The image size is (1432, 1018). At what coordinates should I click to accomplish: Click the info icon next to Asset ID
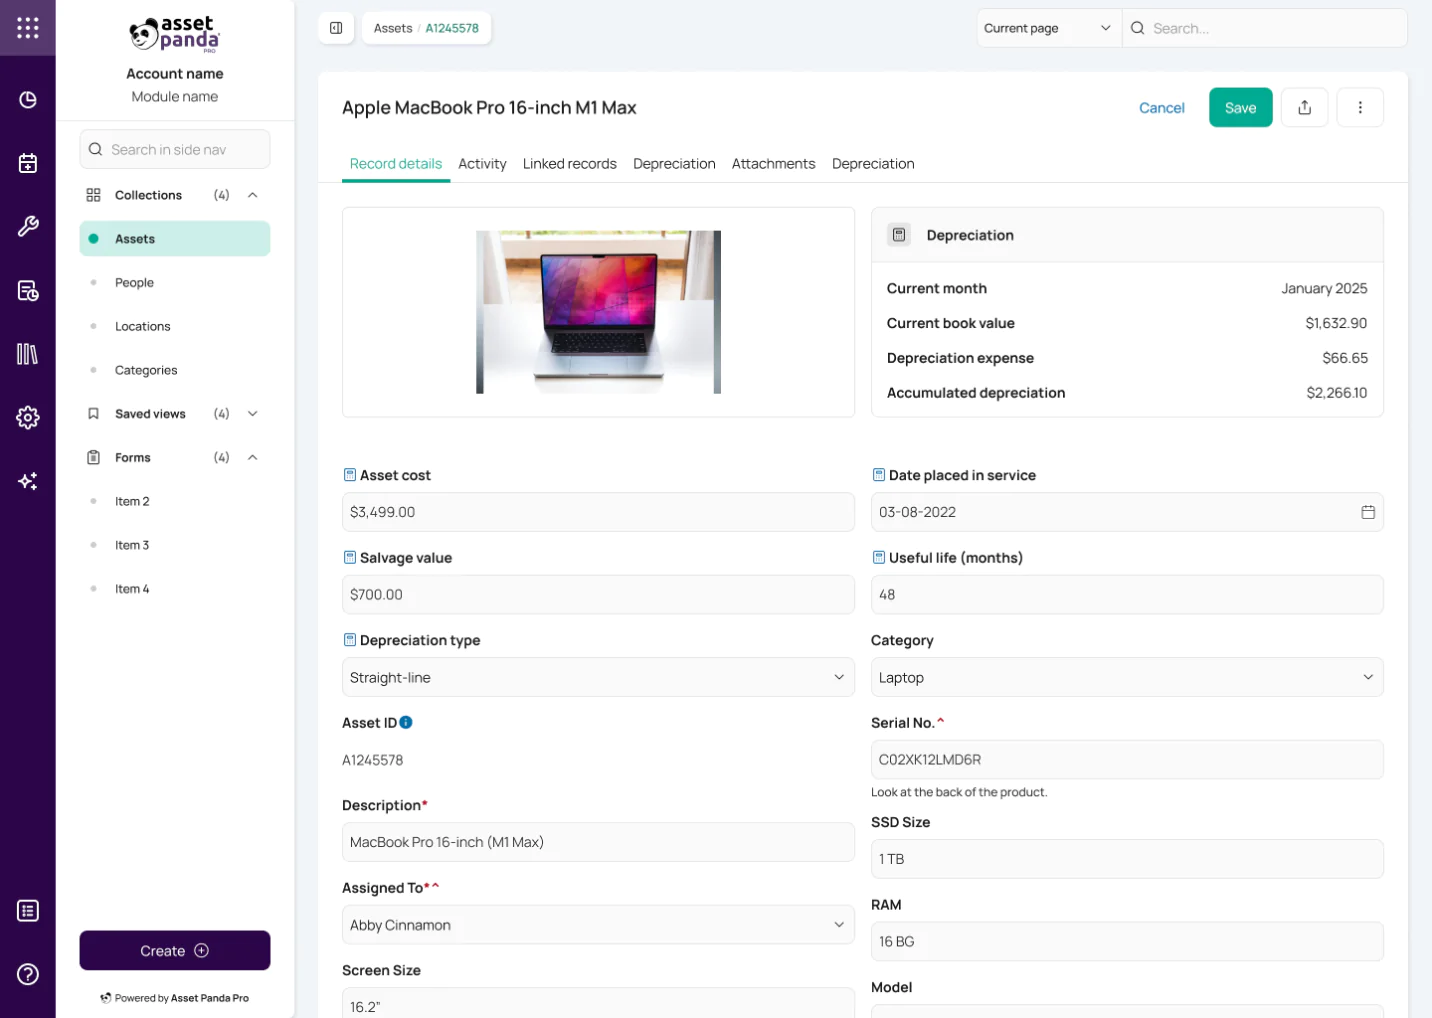coord(406,722)
